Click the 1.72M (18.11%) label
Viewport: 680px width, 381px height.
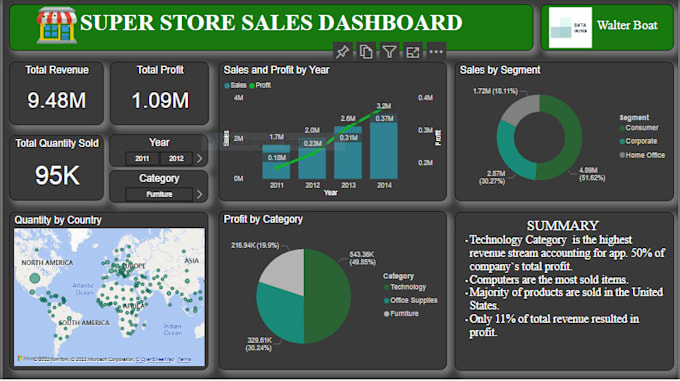pyautogui.click(x=495, y=91)
